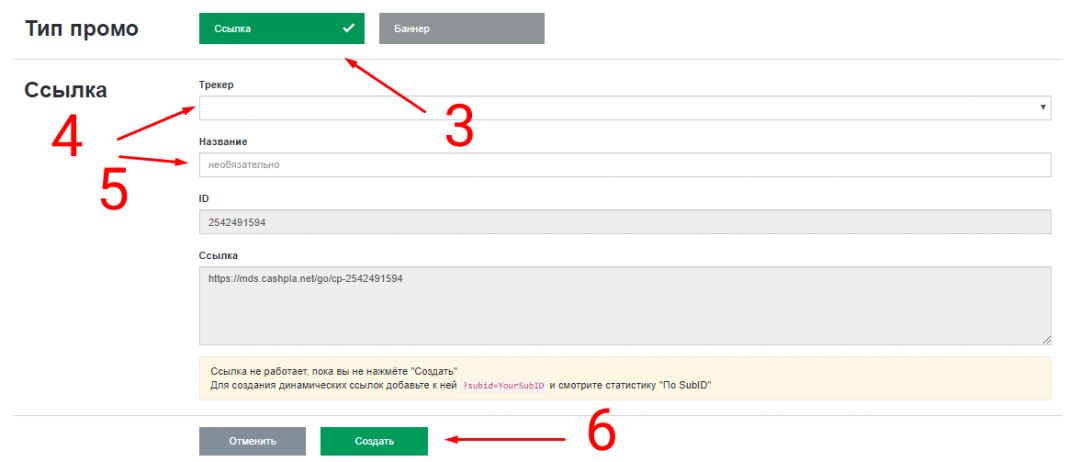Click the Ссылка label above the URL textarea
The width and height of the screenshot is (1080, 462).
[x=218, y=256]
